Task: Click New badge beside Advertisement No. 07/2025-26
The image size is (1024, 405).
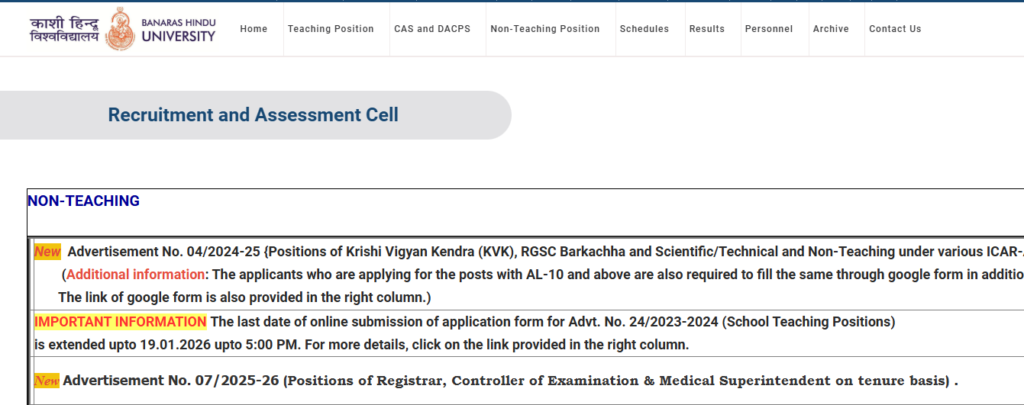Action: pos(47,381)
